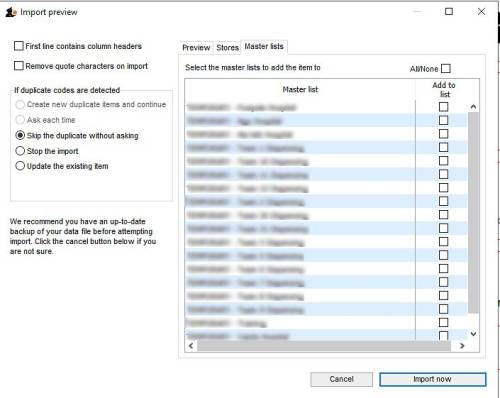Screen dimensions: 500x398
Task: Click the Import preview app icon
Action: click(x=11, y=12)
